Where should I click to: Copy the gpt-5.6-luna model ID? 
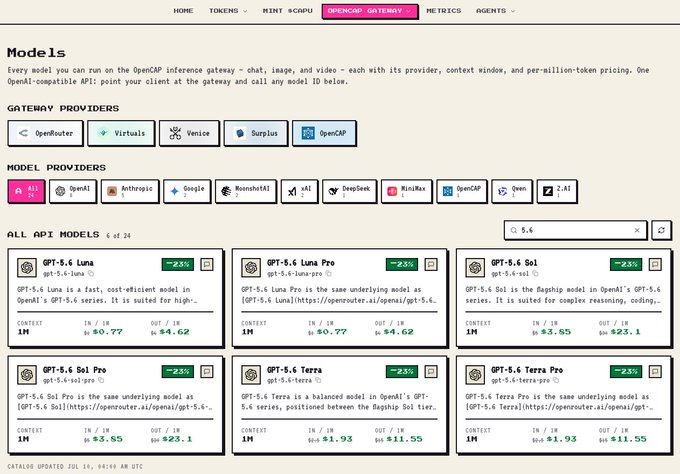pos(91,274)
